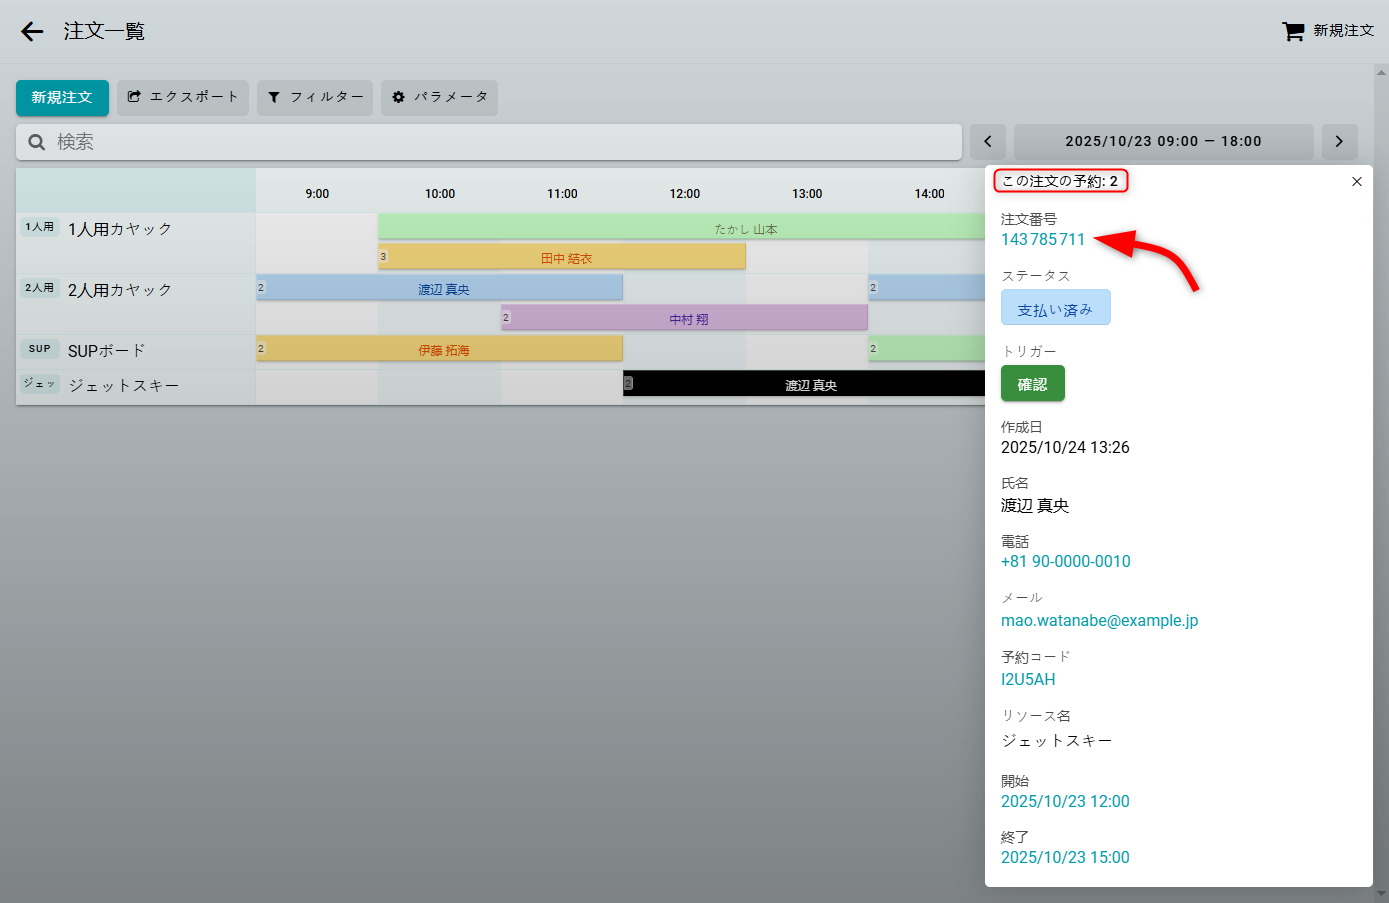Click the 10:00 time header
Viewport: 1389px width, 903px height.
(440, 194)
